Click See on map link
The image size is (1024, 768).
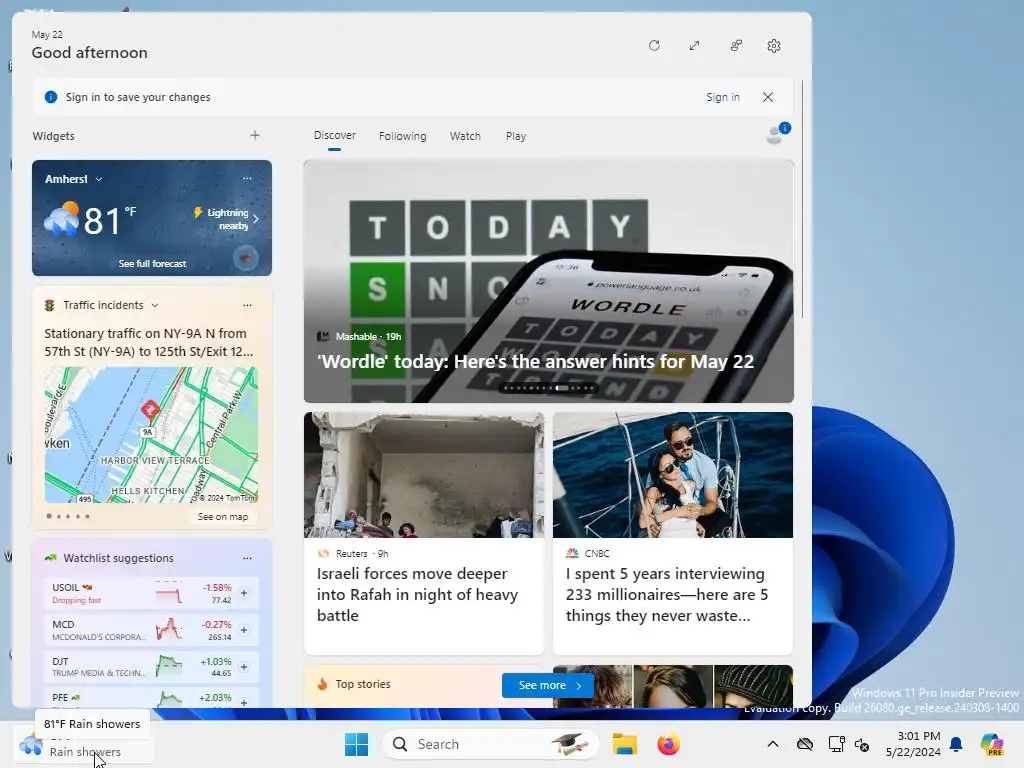[223, 517]
